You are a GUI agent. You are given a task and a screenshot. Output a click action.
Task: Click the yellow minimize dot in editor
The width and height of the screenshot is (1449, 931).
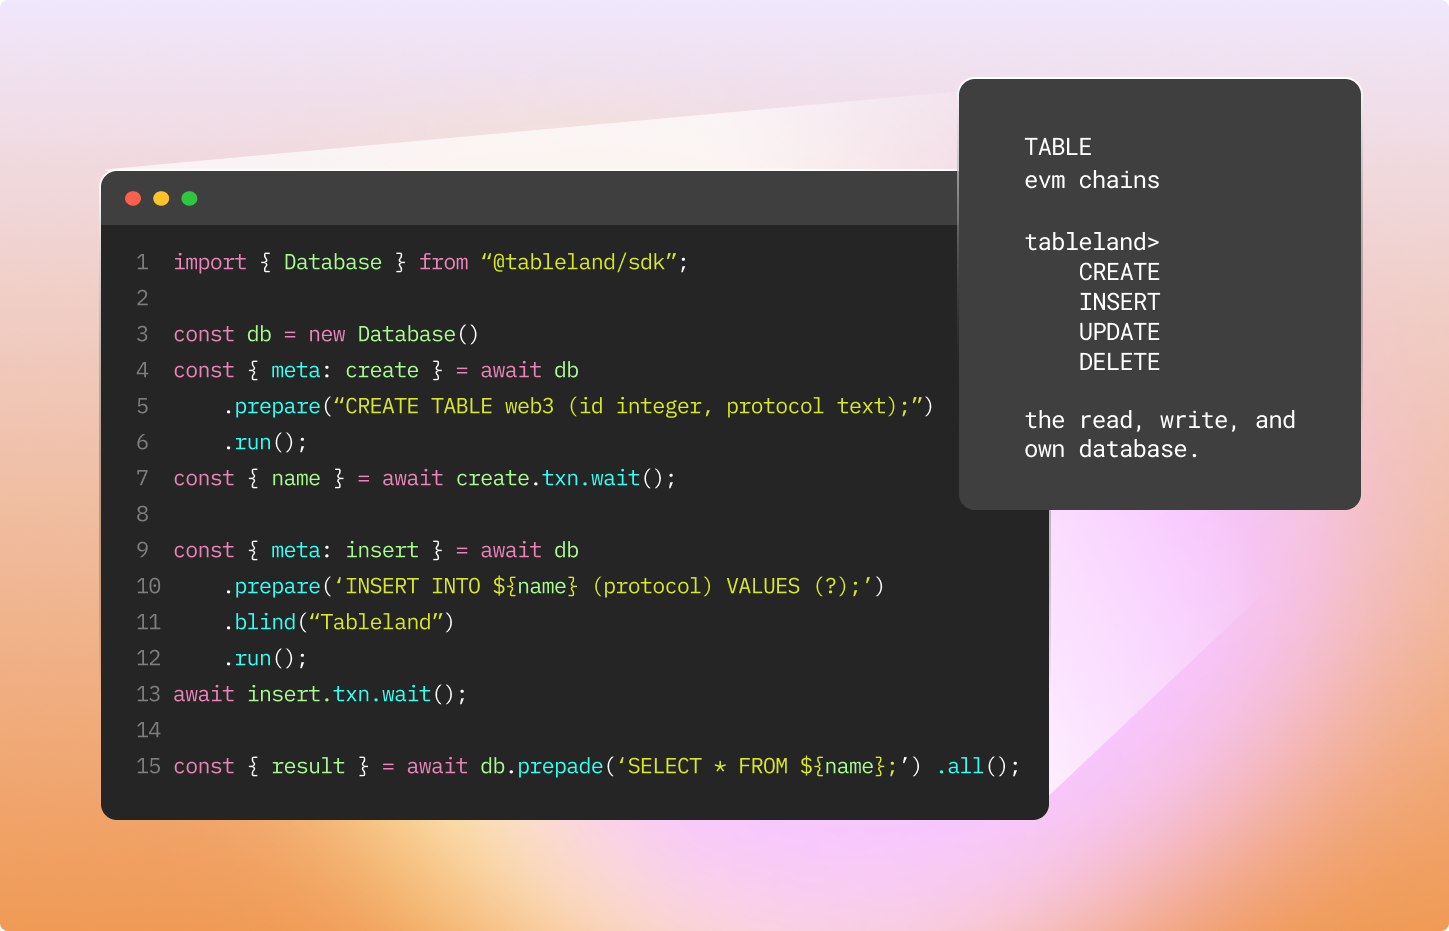pyautogui.click(x=161, y=198)
